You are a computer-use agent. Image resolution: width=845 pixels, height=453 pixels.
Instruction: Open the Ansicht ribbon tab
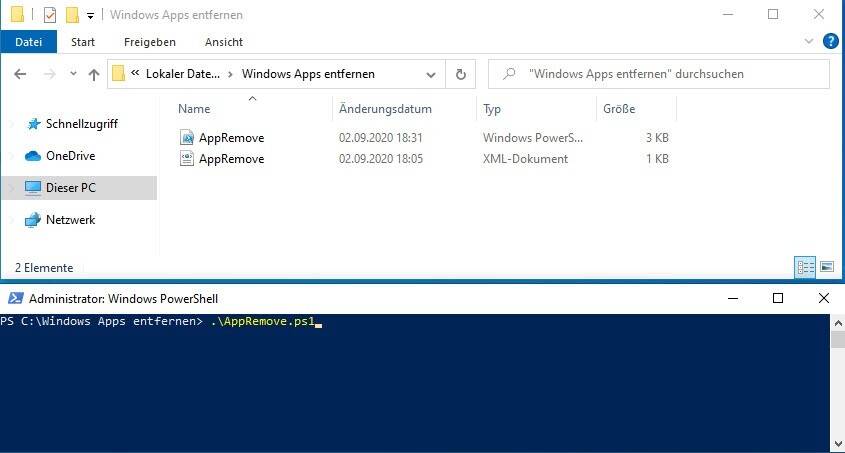[224, 42]
